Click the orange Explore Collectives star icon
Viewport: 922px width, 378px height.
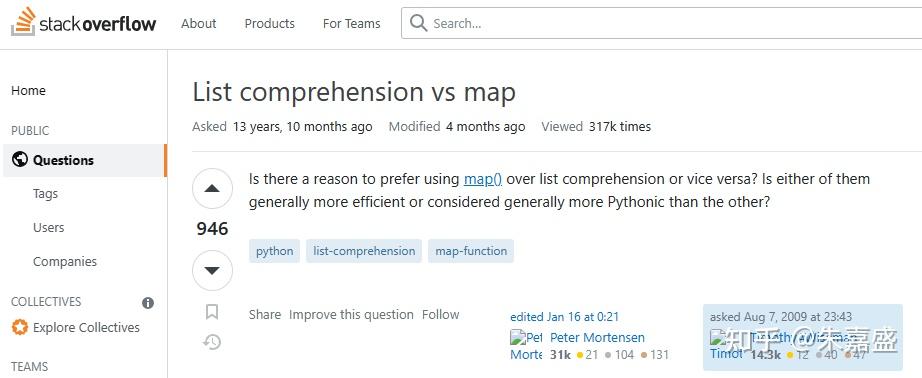(x=20, y=327)
